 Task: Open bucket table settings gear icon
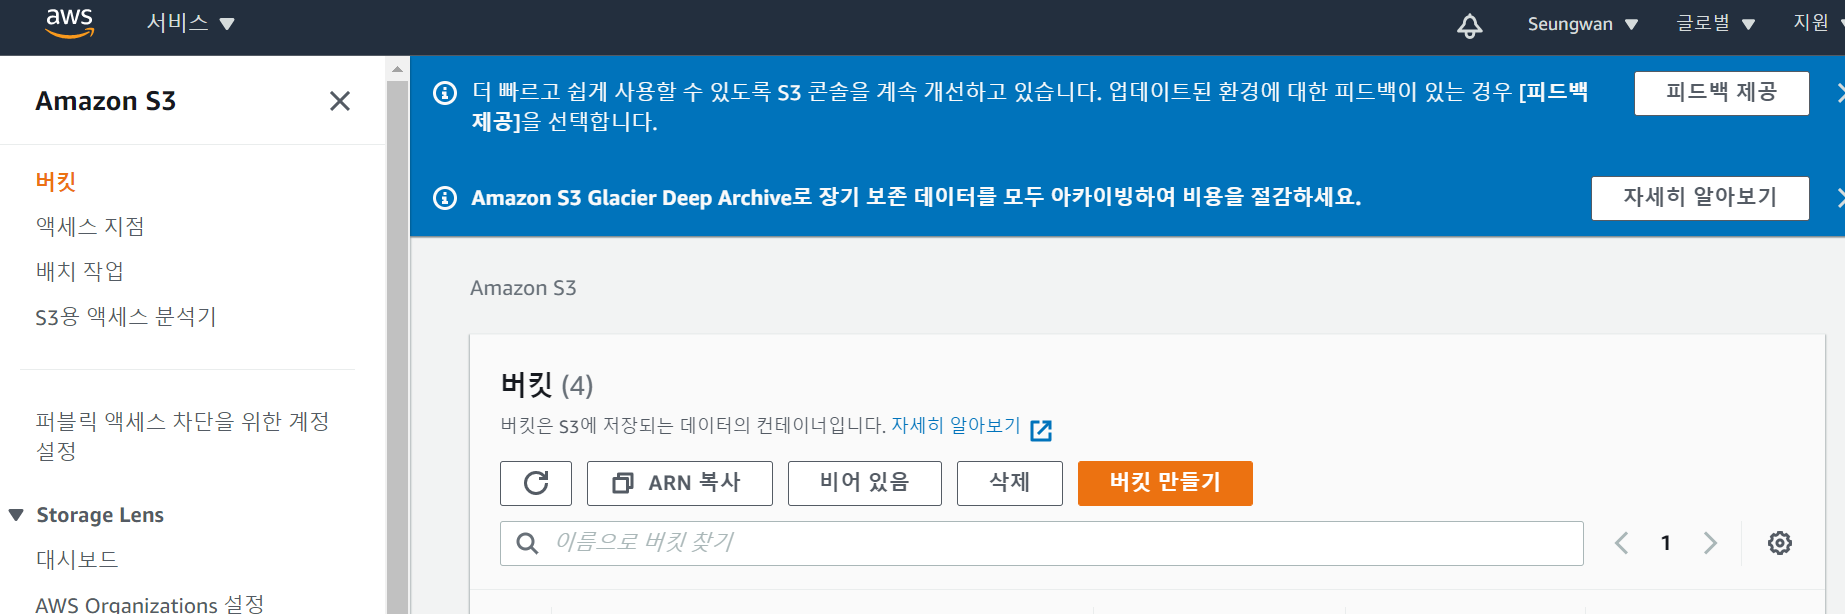tap(1780, 543)
